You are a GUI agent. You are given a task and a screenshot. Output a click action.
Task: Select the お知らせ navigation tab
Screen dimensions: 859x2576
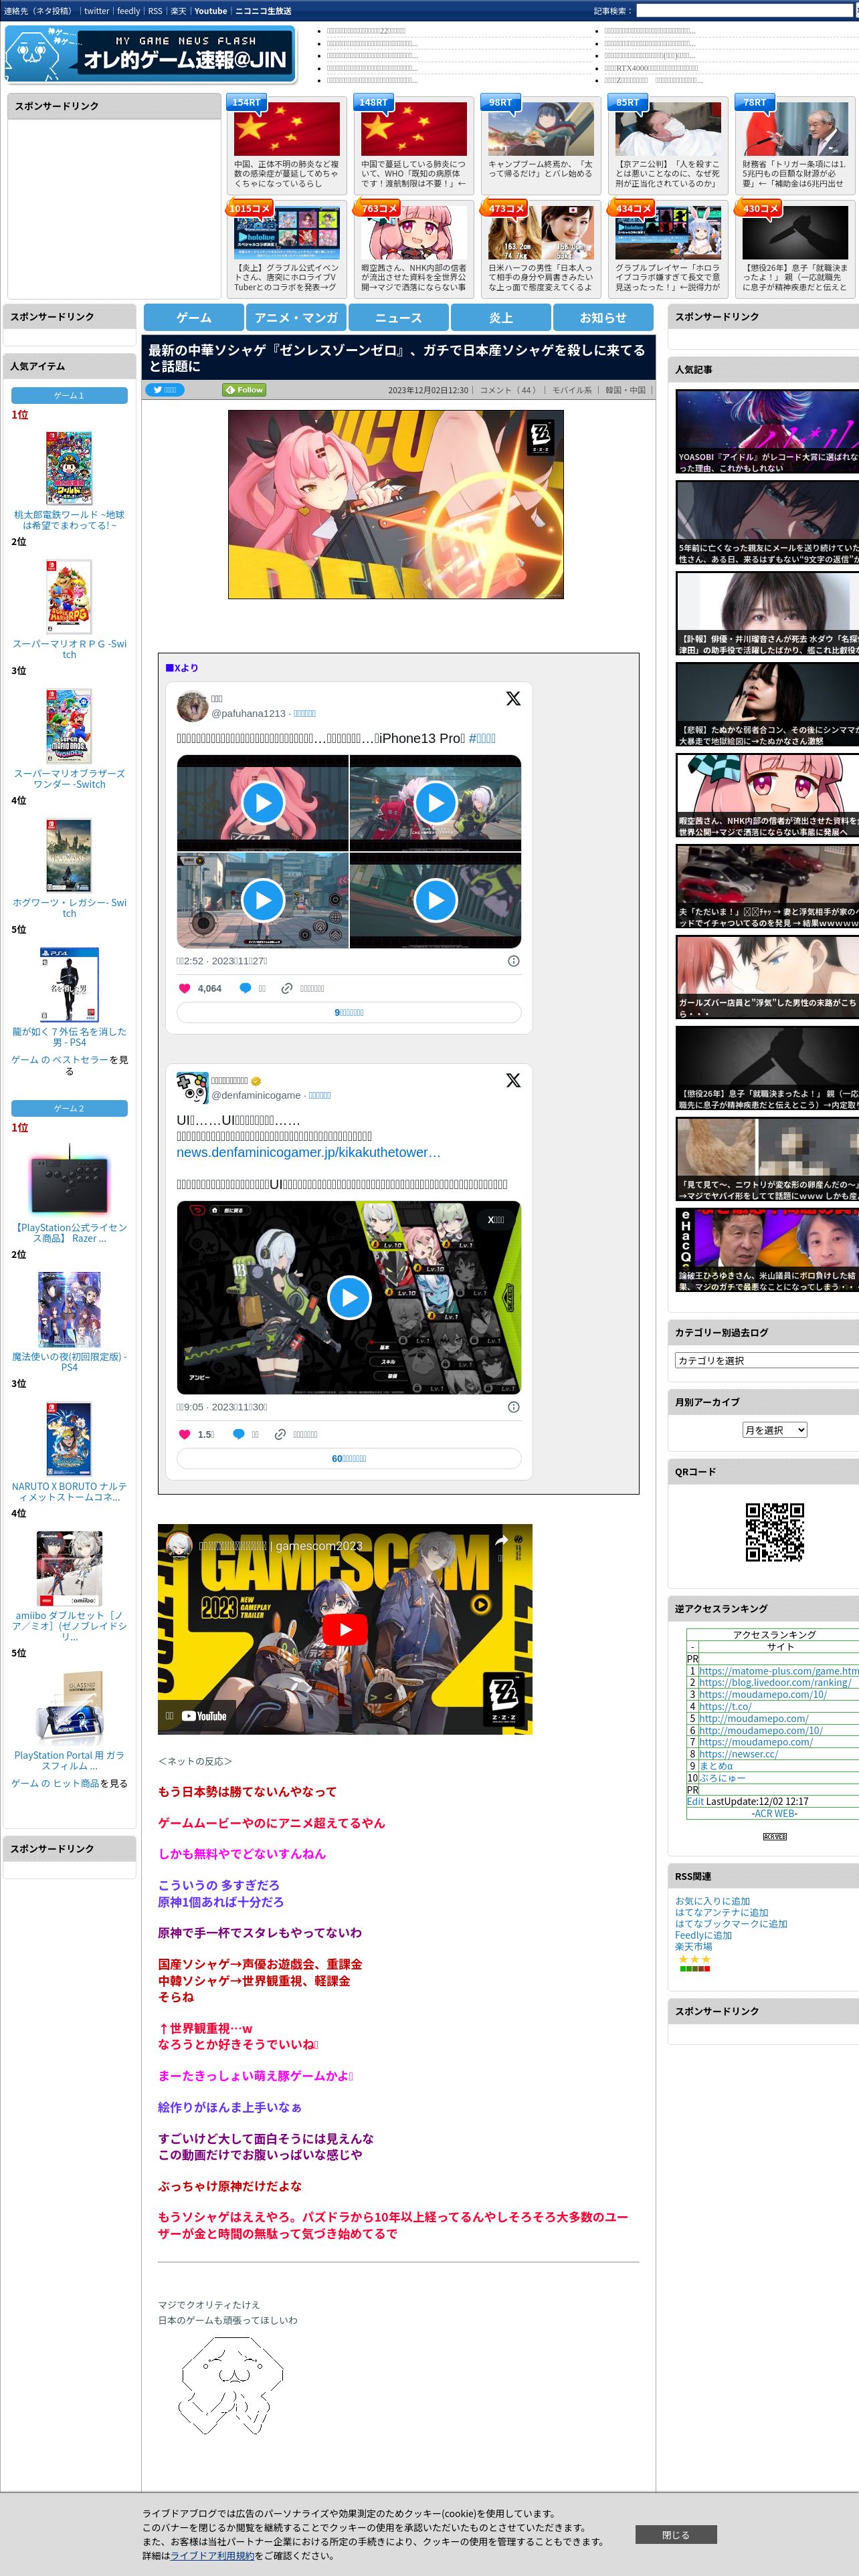(x=603, y=317)
